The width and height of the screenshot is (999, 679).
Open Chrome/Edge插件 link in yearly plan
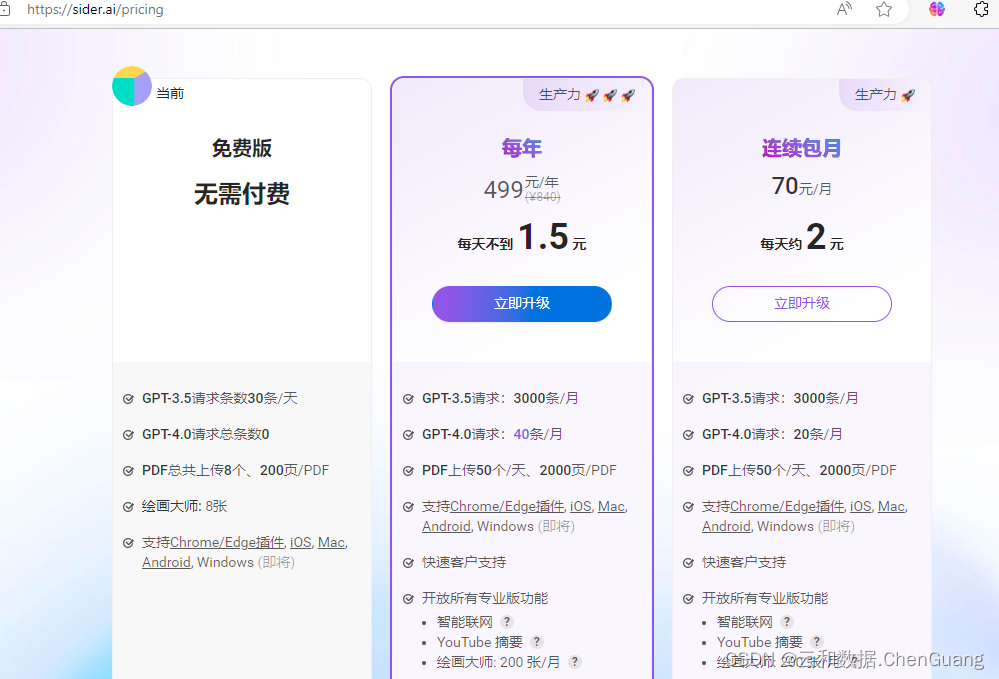pos(507,506)
